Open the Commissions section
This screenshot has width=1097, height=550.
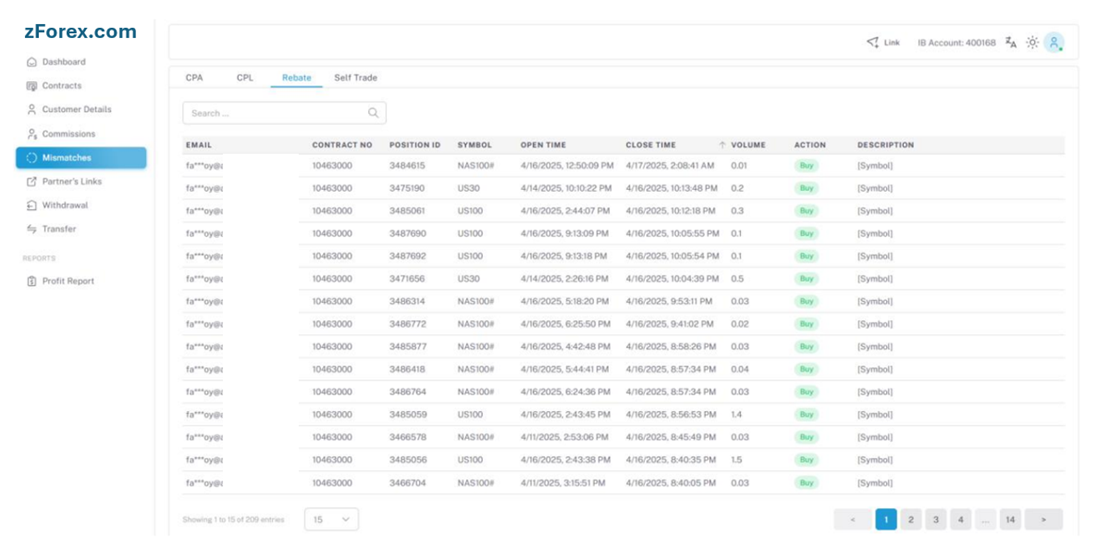(68, 134)
